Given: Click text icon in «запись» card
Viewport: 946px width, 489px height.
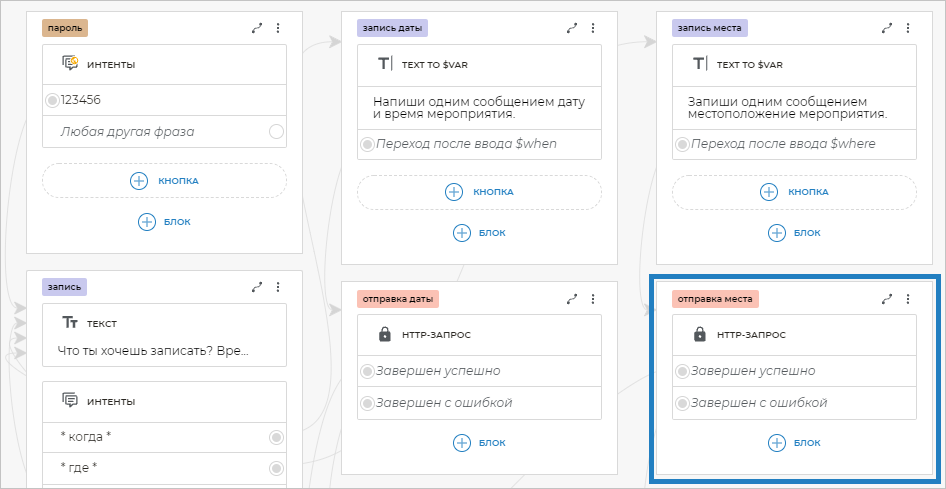Looking at the screenshot, I should point(70,323).
